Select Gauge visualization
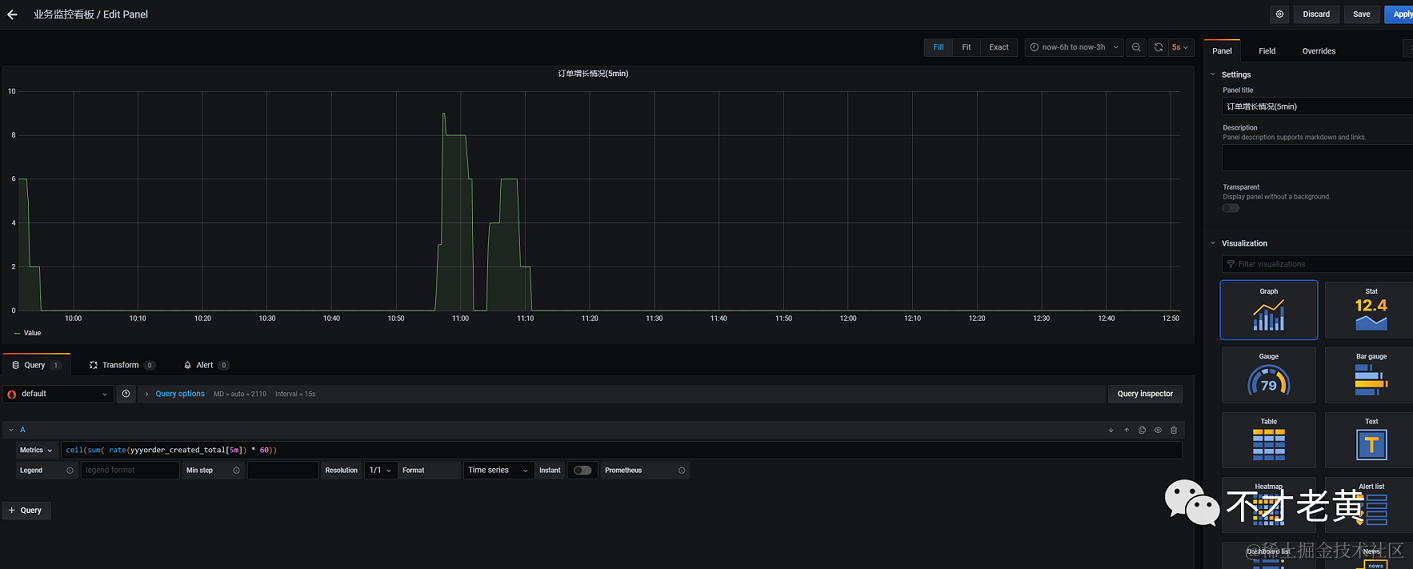 [1269, 375]
